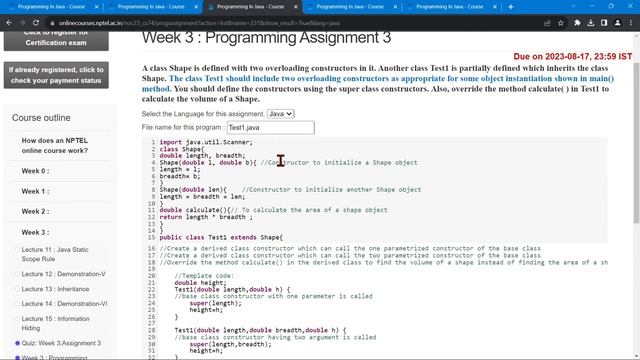
Task: Expand Week 2 in course outline
Action: 36,211
